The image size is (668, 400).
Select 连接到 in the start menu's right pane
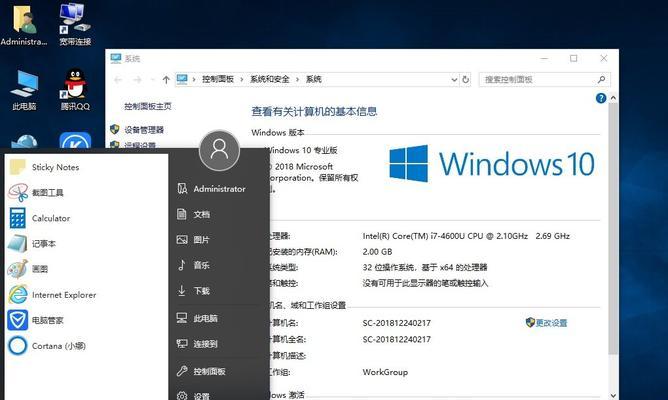[197, 344]
